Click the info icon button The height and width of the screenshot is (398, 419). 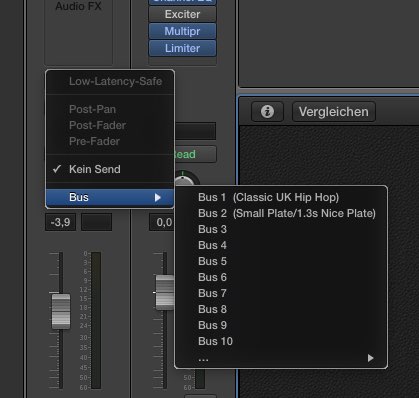(267, 112)
